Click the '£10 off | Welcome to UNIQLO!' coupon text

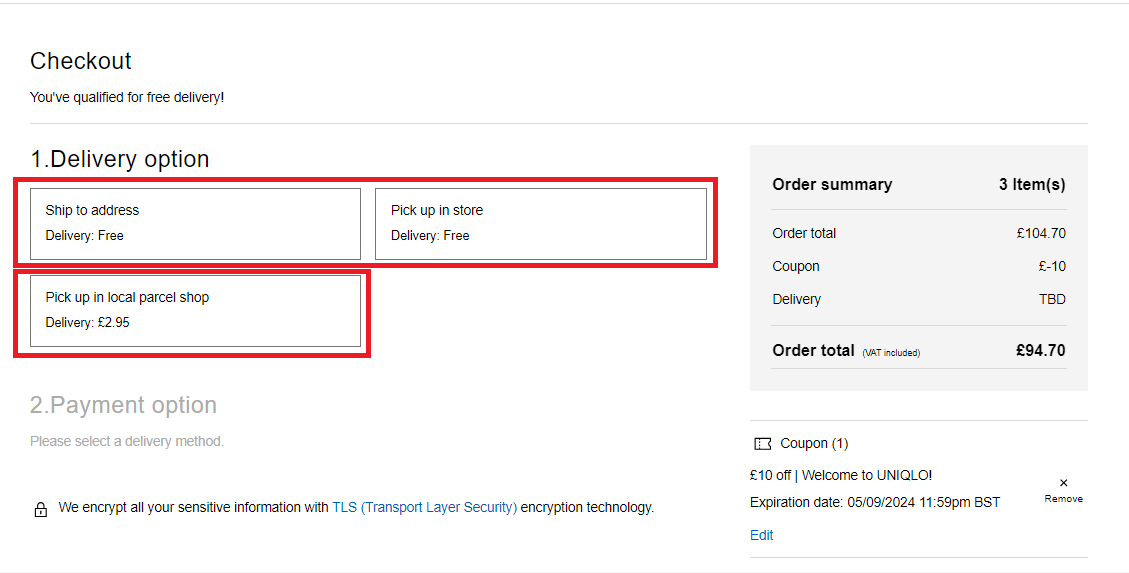tap(840, 475)
